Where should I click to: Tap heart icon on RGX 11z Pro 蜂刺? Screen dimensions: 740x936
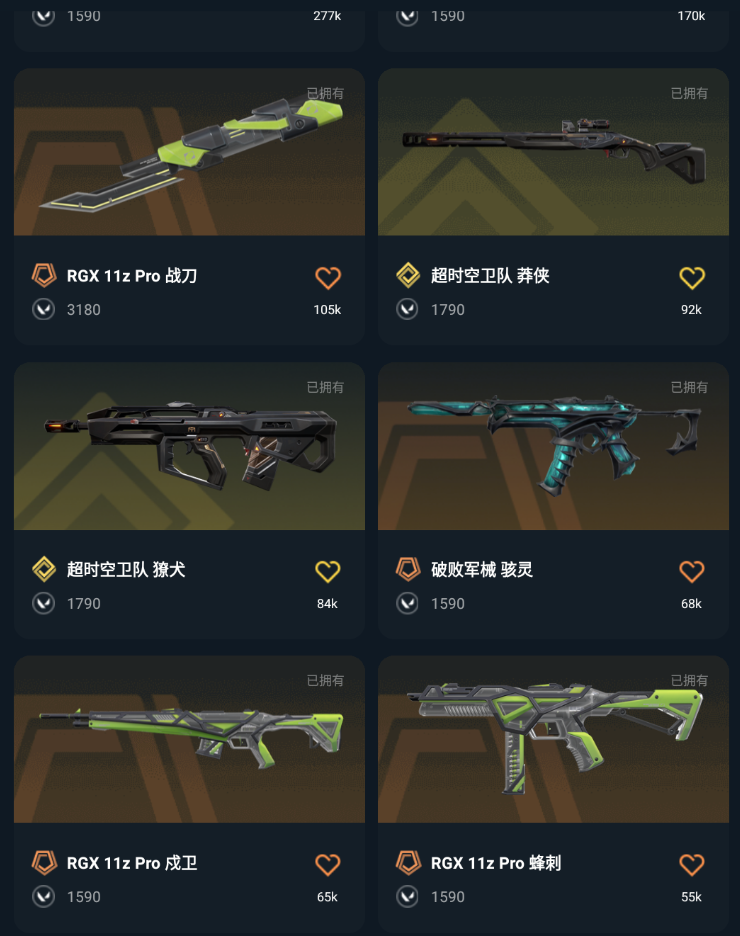pyautogui.click(x=692, y=864)
